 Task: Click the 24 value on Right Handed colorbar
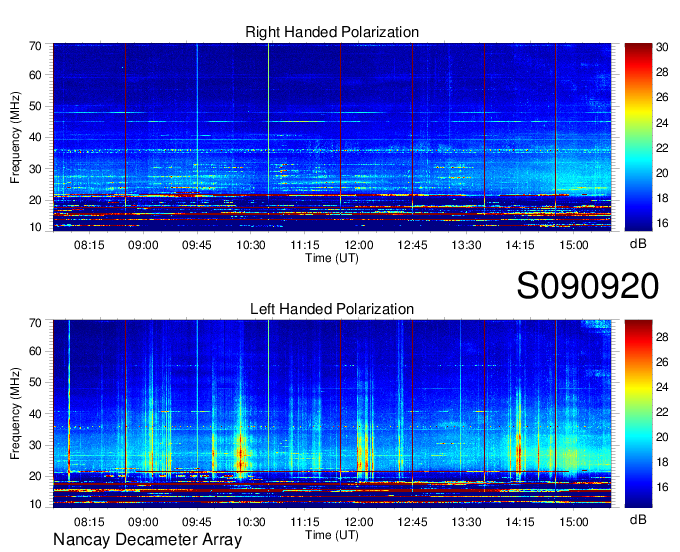(662, 123)
